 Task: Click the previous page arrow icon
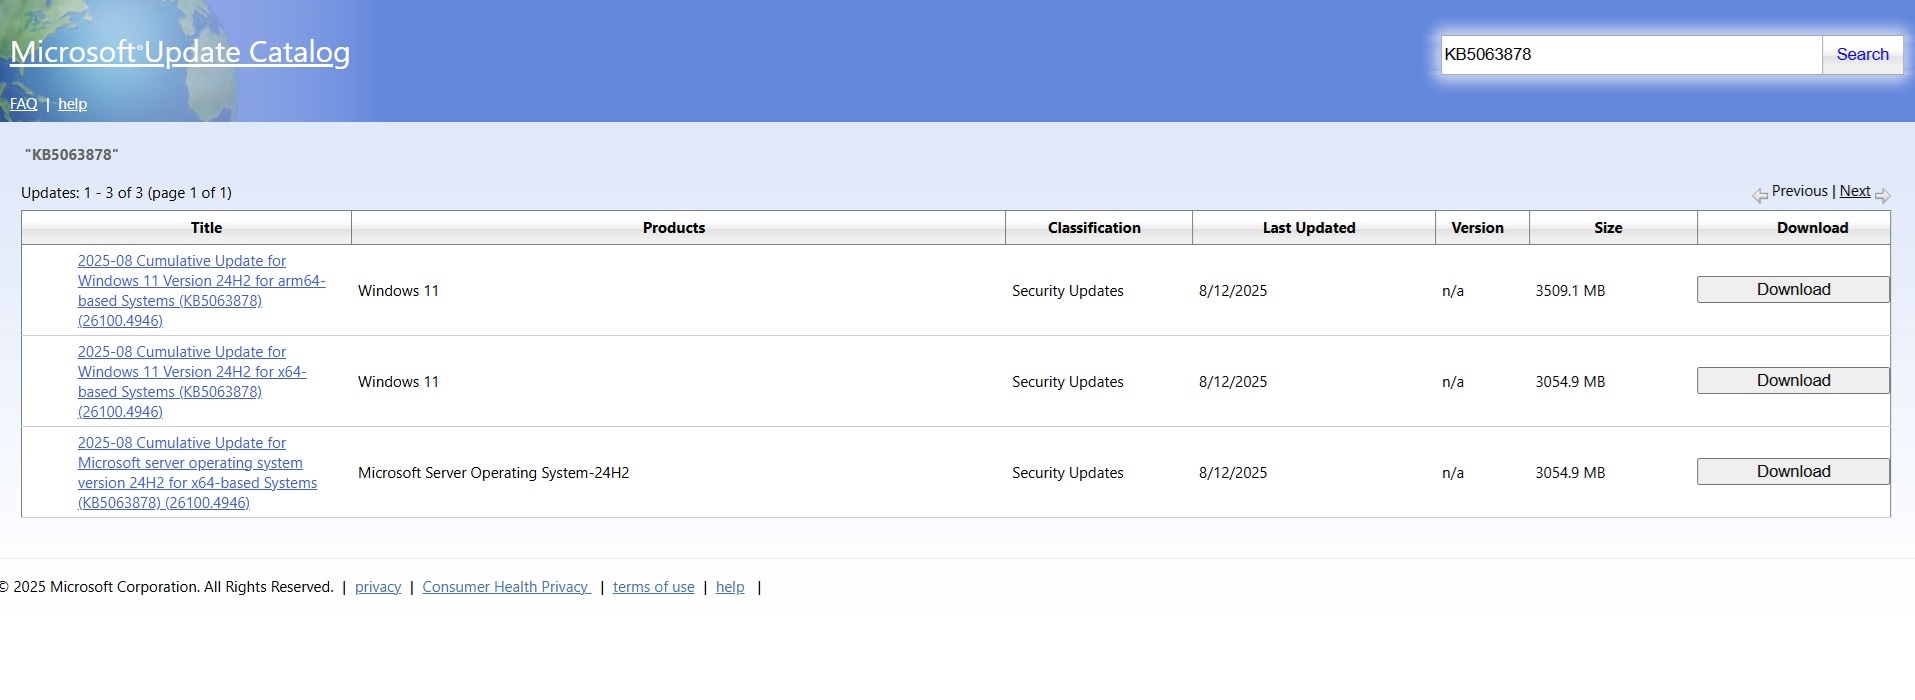1760,195
